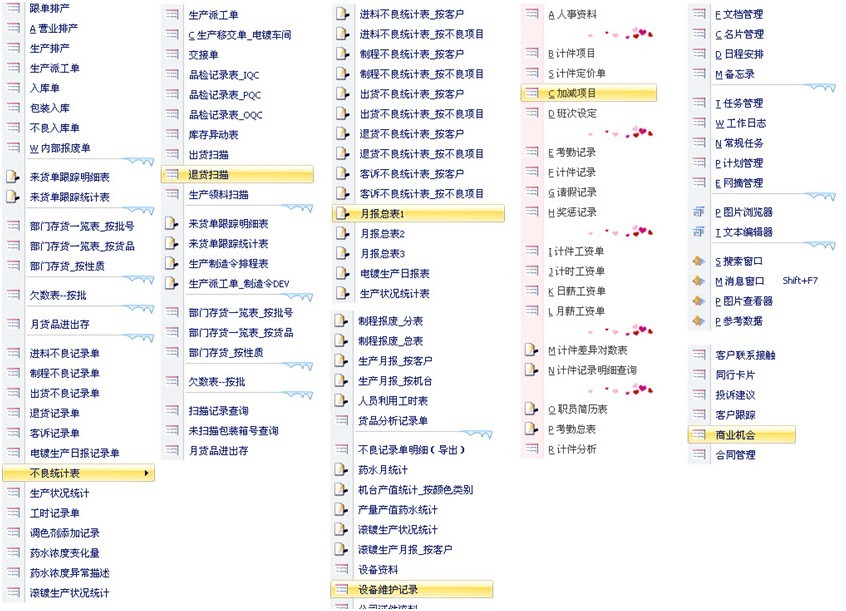Screen dimensions: 846x611
Task: Select the 调色剂添加记录 menu item
Action: (x=64, y=533)
